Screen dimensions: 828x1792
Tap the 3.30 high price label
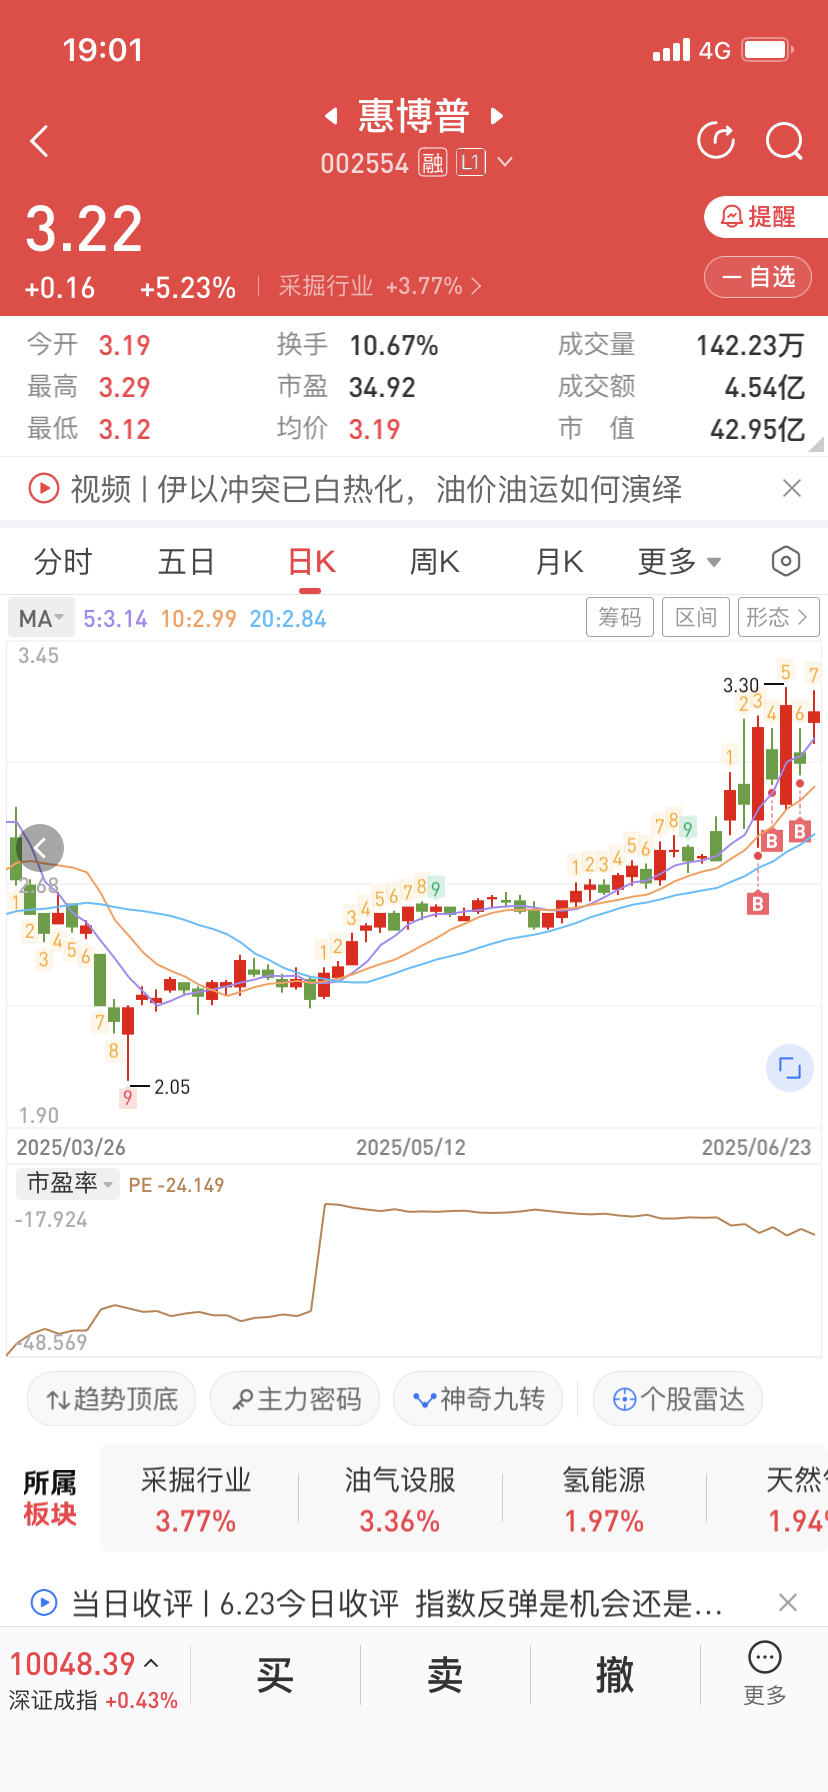[x=741, y=685]
